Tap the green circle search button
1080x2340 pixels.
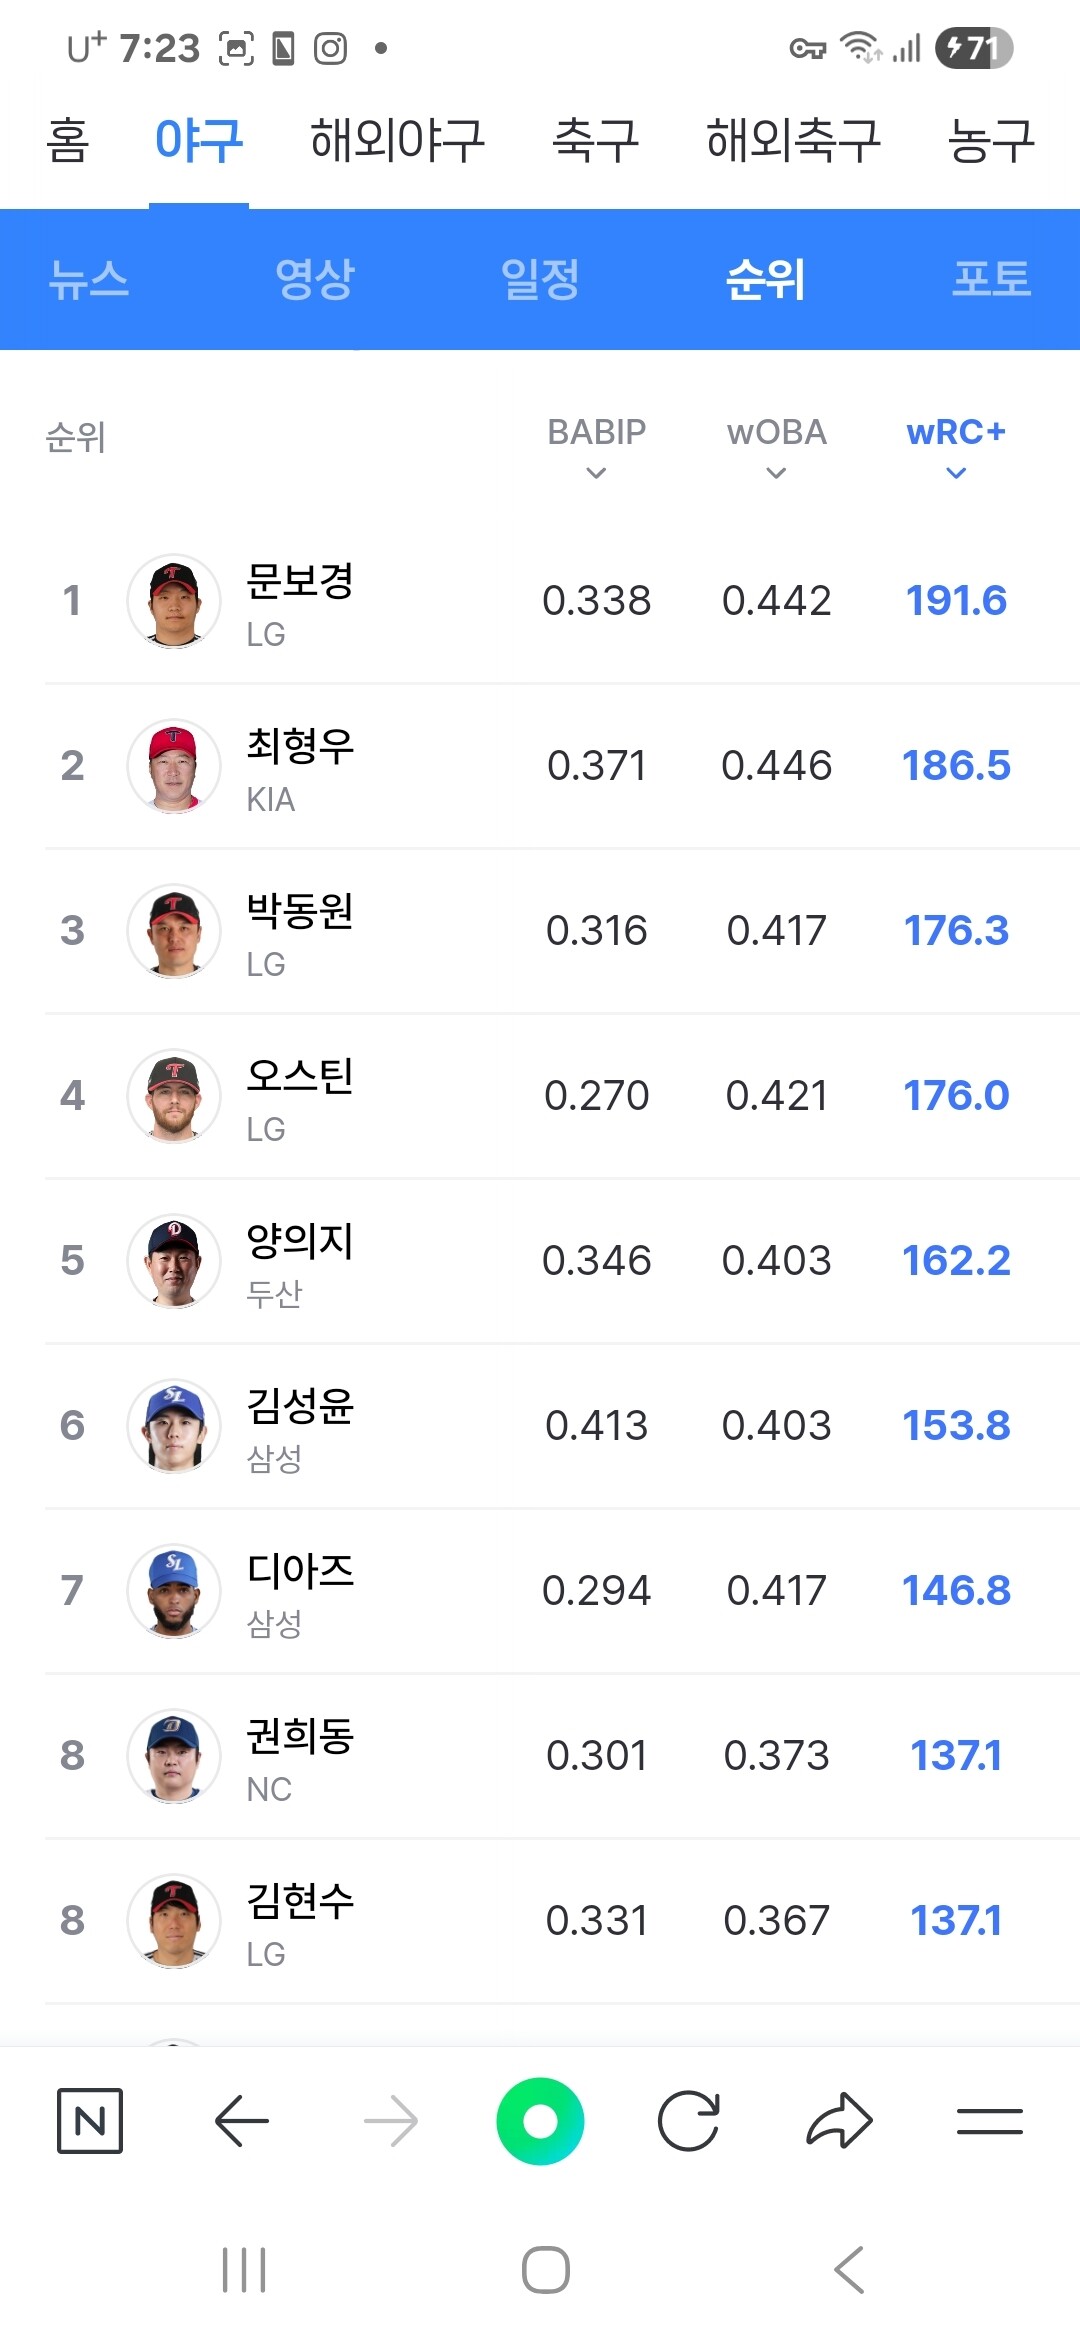coord(540,2120)
